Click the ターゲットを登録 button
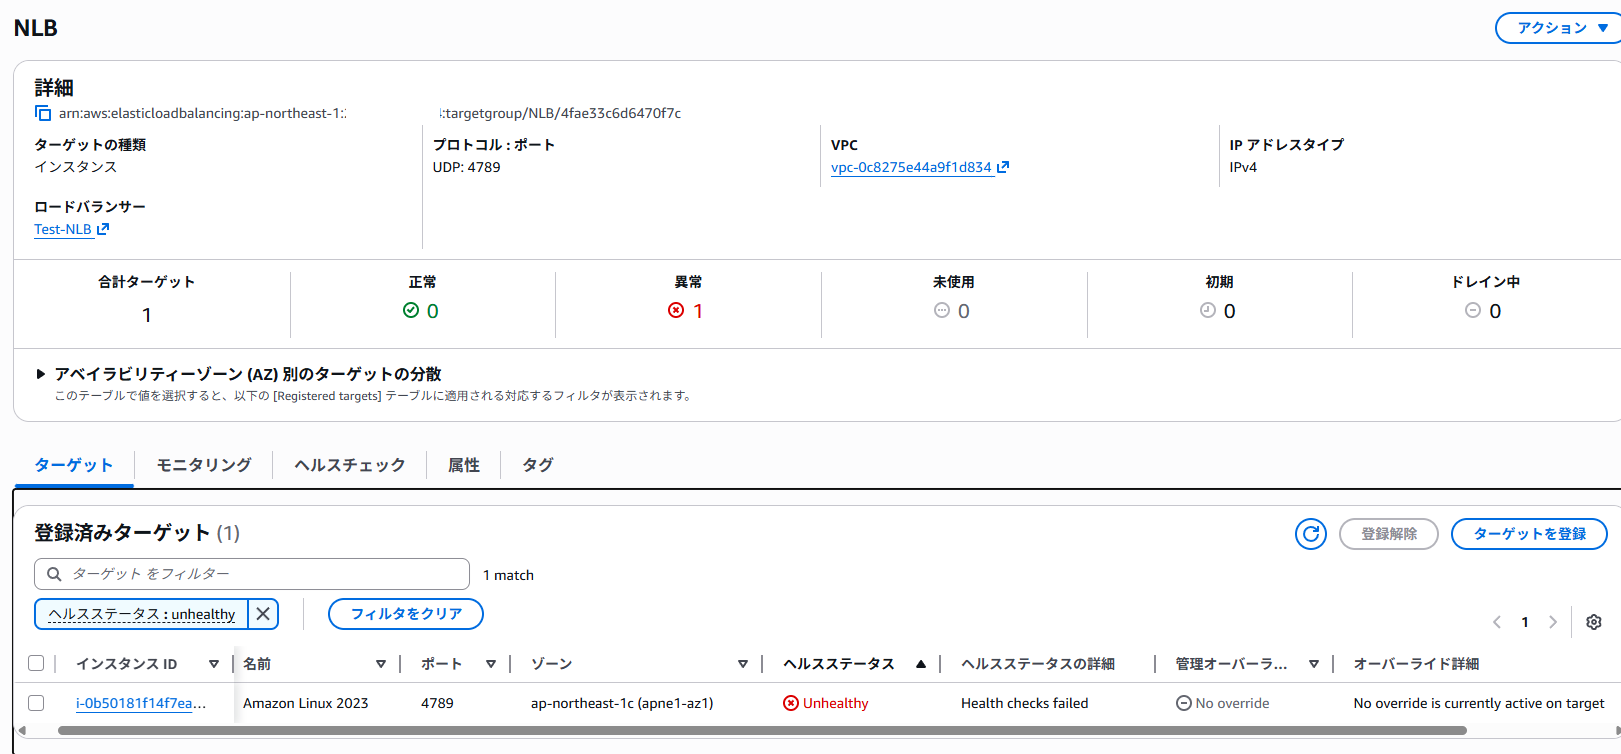Viewport: 1621px width, 754px height. (x=1529, y=534)
